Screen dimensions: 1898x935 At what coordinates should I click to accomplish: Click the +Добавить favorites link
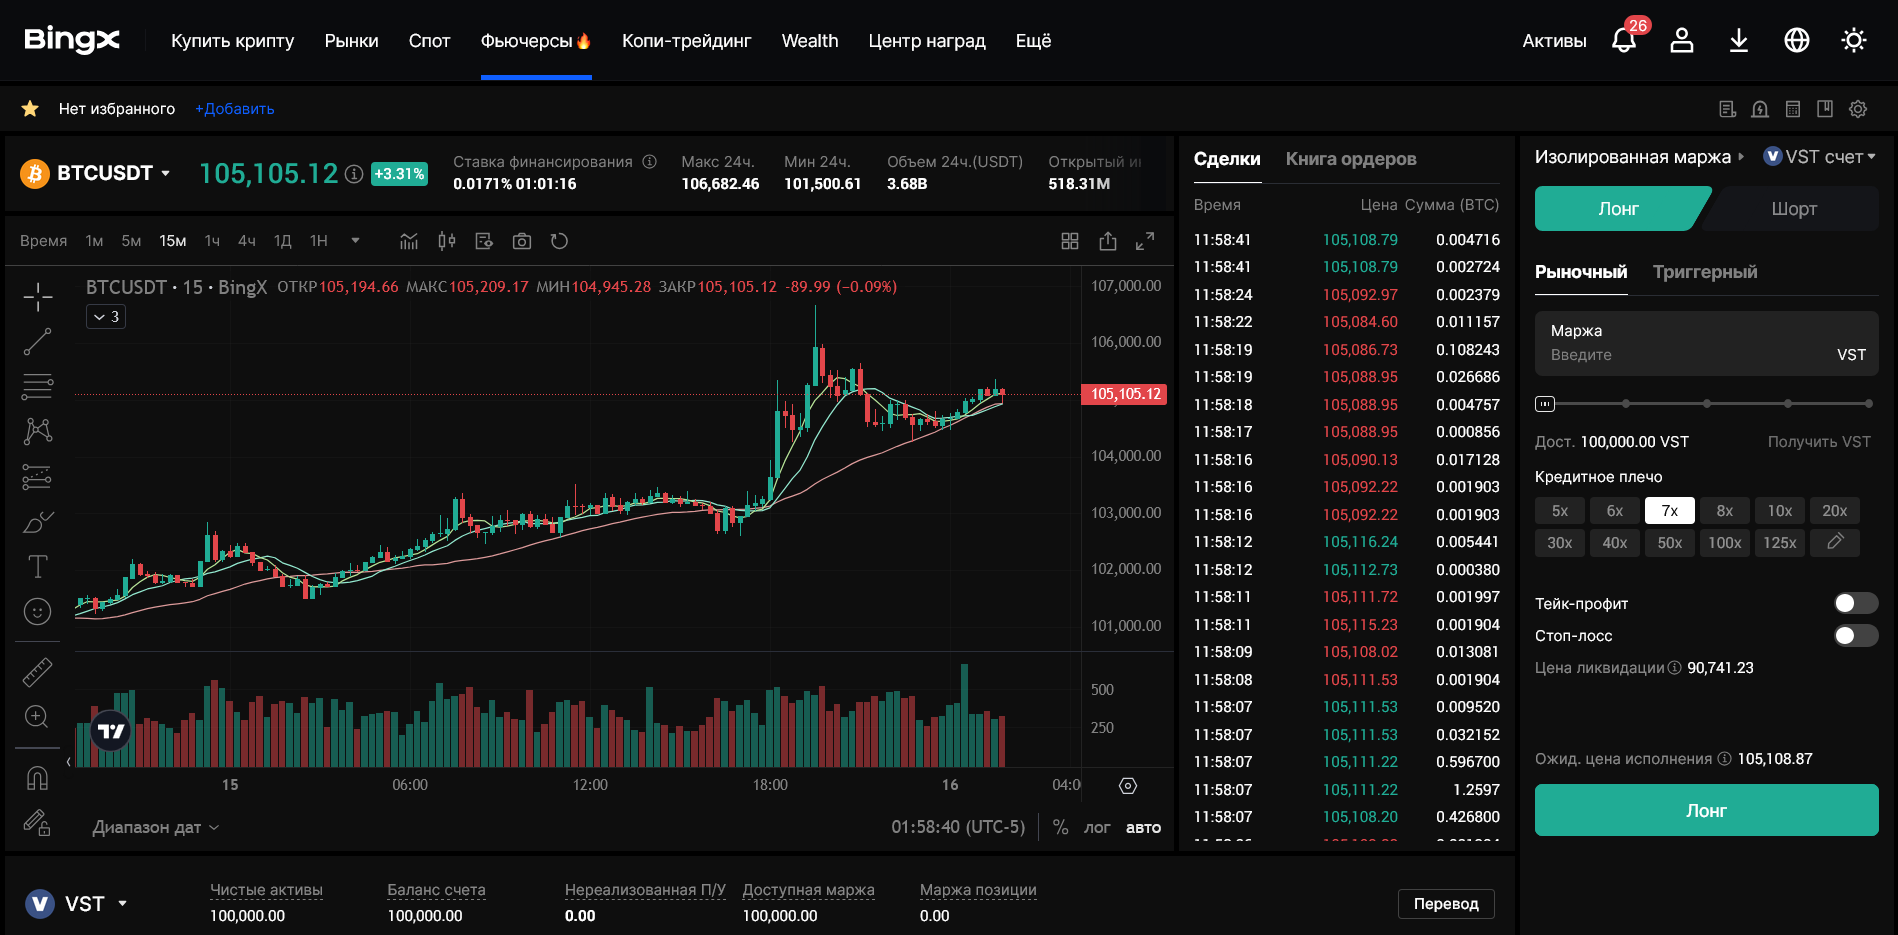[234, 109]
